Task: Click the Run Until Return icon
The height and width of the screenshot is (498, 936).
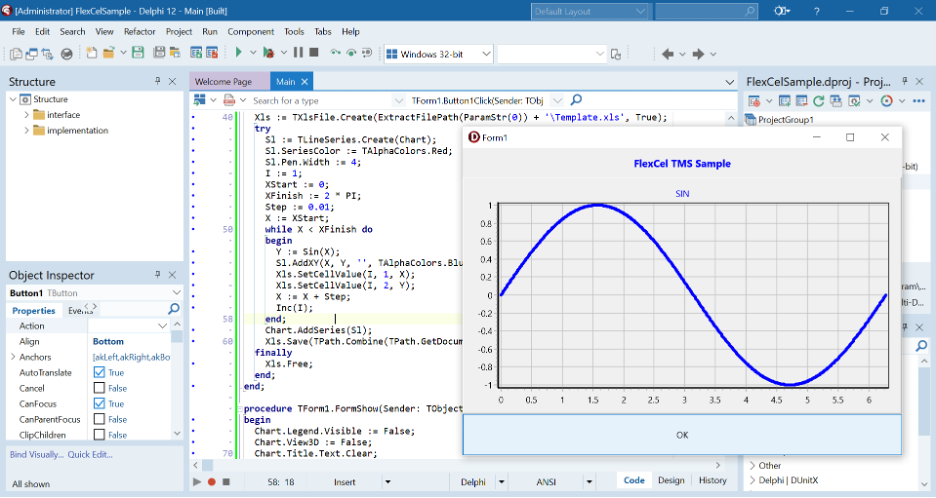Action: 367,53
